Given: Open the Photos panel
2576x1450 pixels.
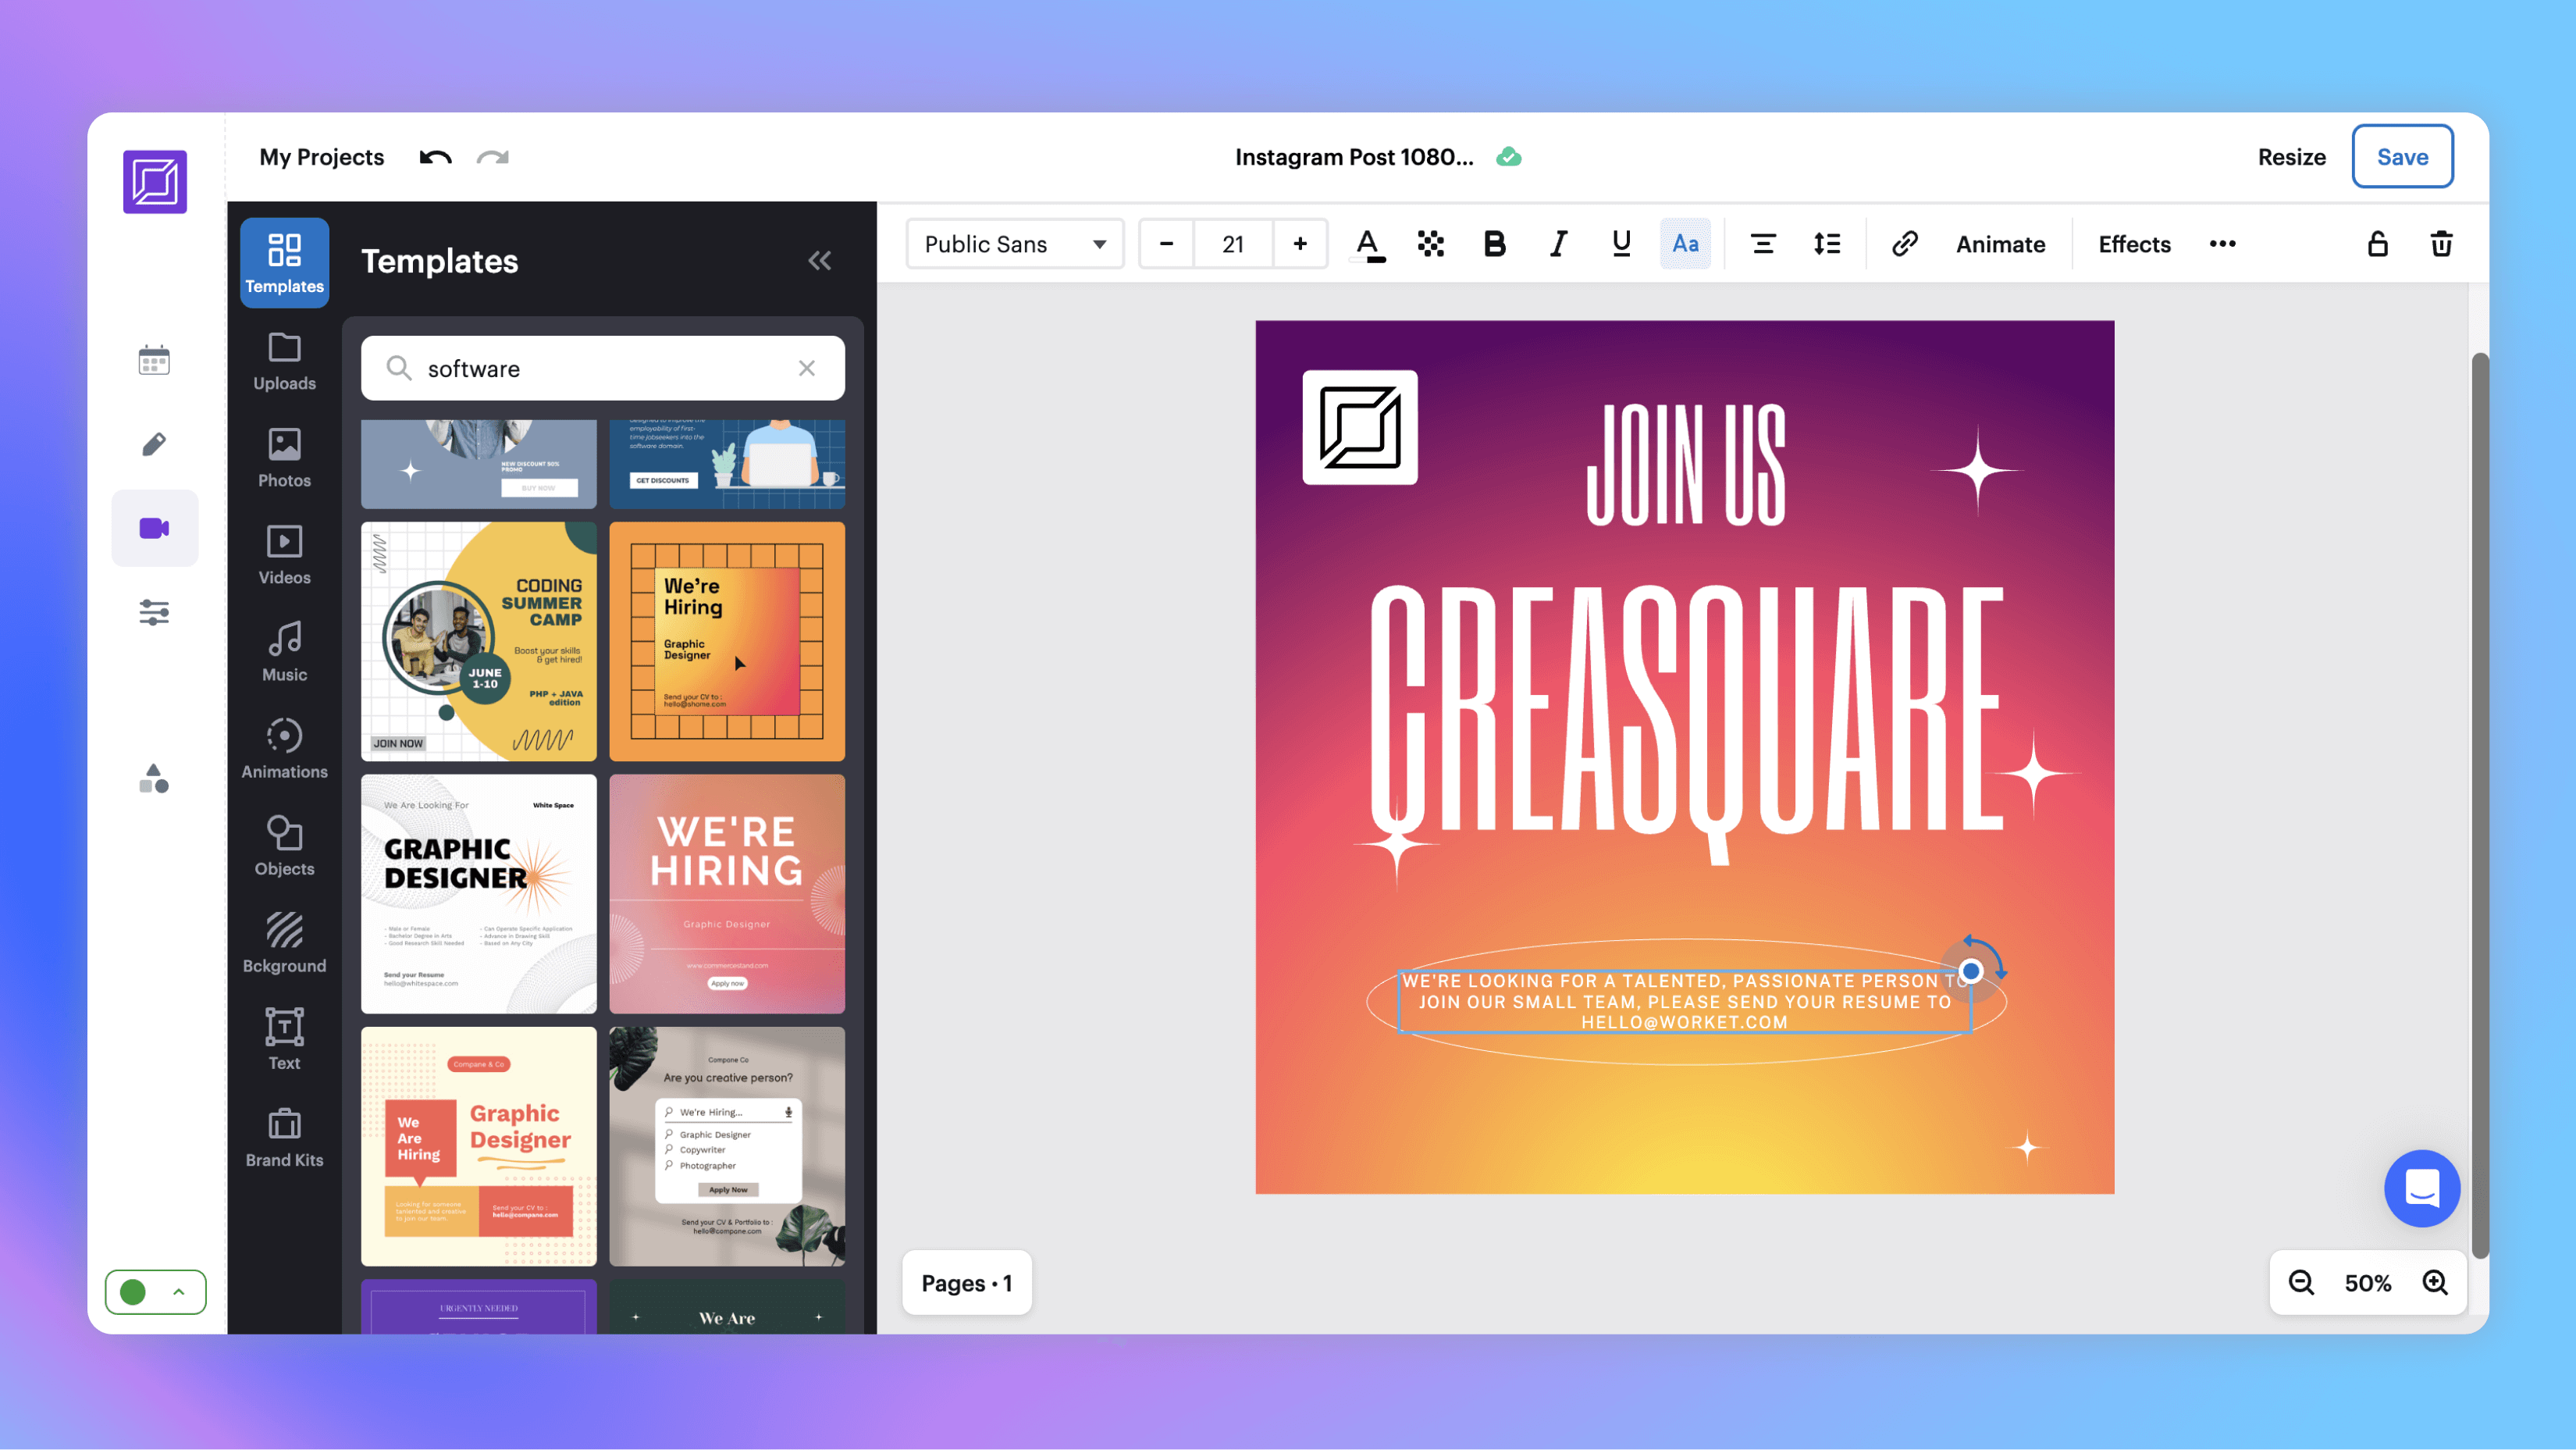Looking at the screenshot, I should pyautogui.click(x=284, y=458).
